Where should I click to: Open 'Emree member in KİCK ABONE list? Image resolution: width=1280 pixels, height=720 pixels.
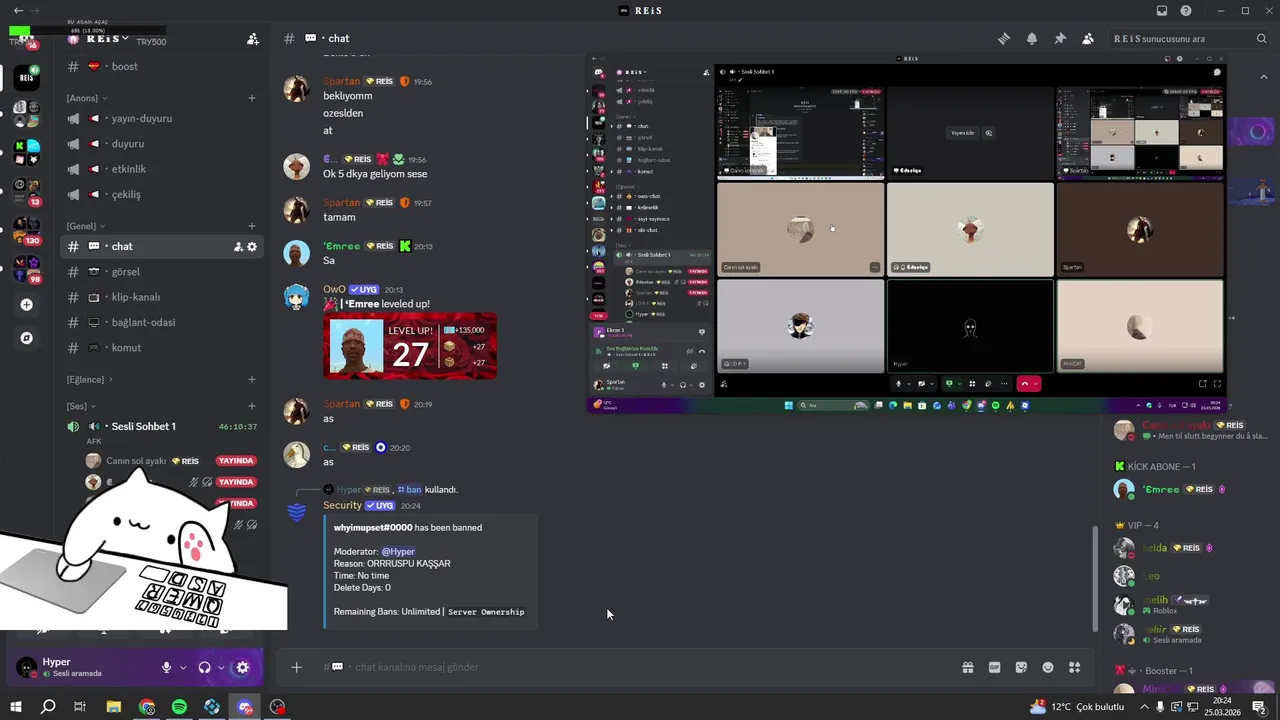(x=1180, y=489)
